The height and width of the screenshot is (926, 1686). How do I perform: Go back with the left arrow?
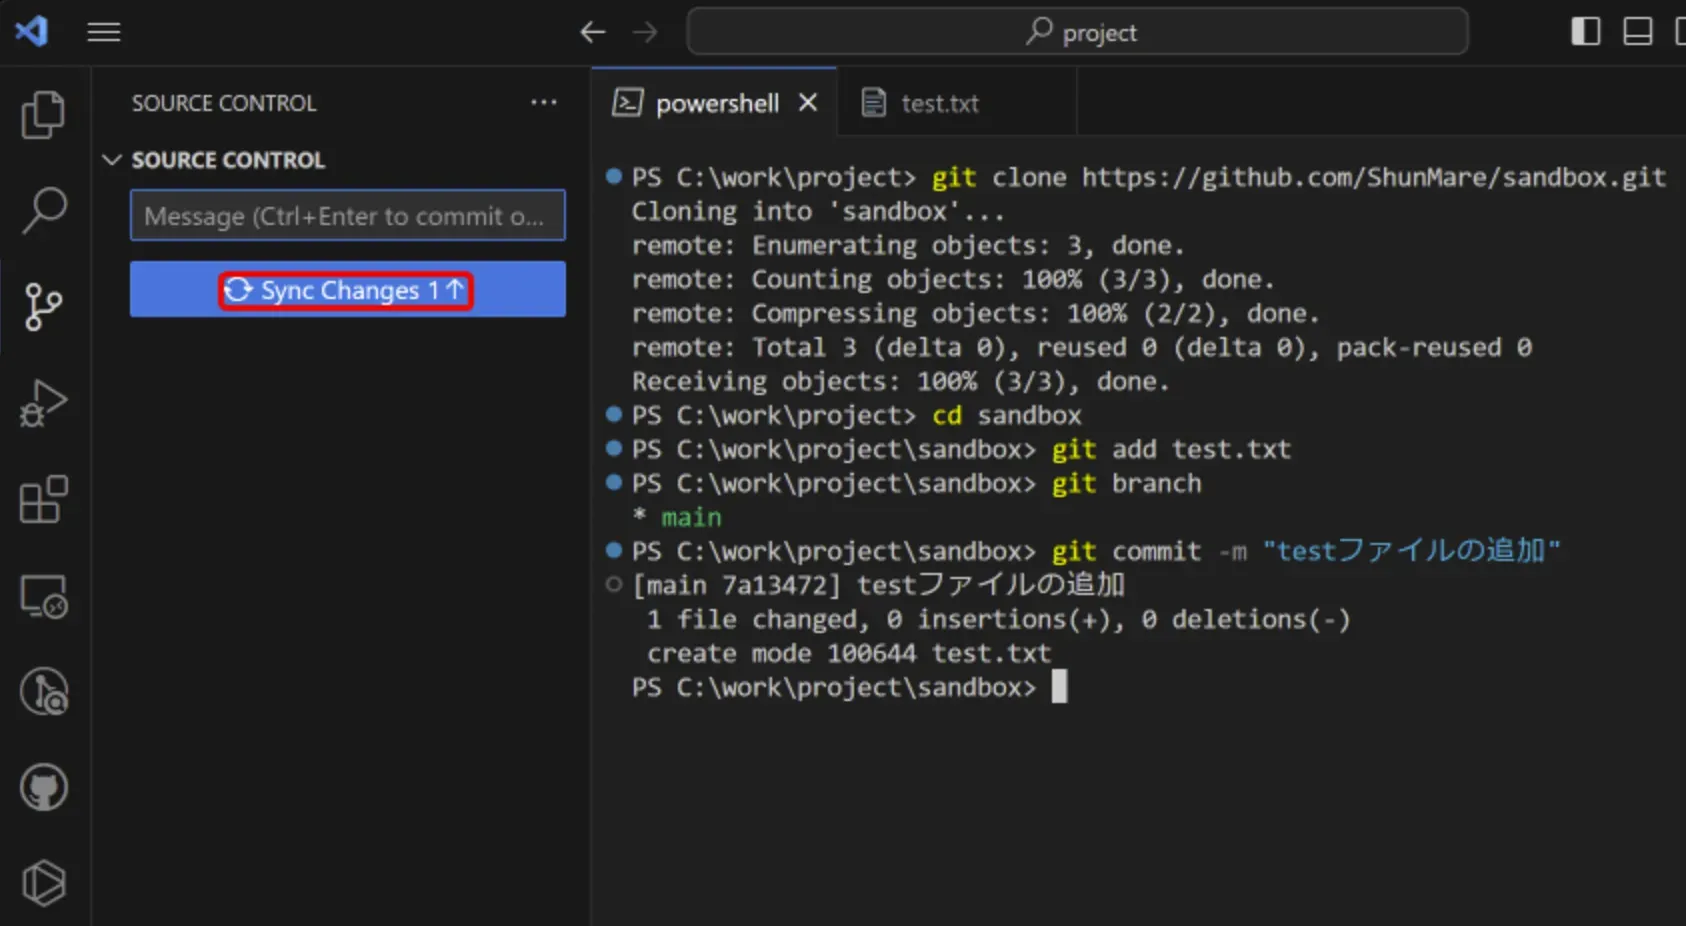pos(593,32)
